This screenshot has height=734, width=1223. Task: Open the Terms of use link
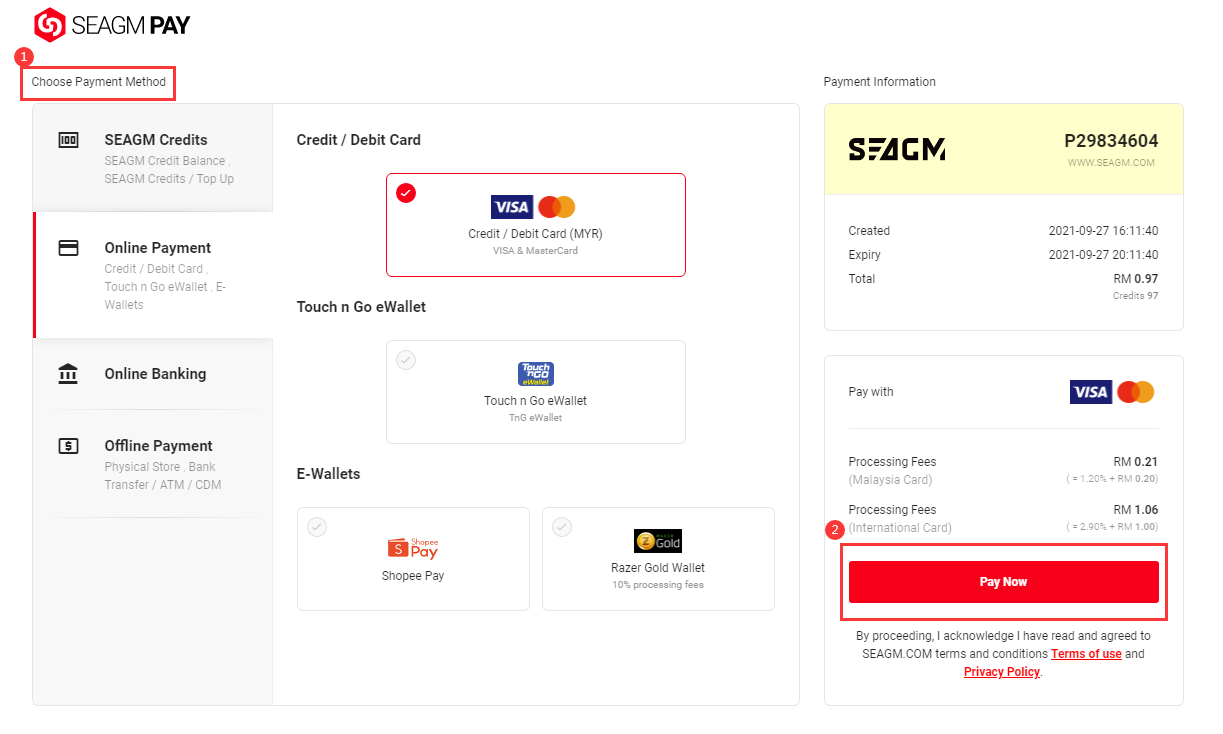(1086, 654)
